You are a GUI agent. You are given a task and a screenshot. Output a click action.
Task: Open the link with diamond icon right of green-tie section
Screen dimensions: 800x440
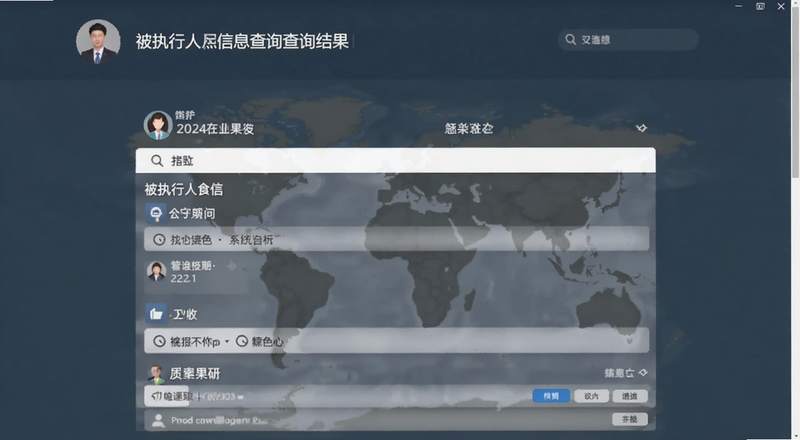(626, 373)
